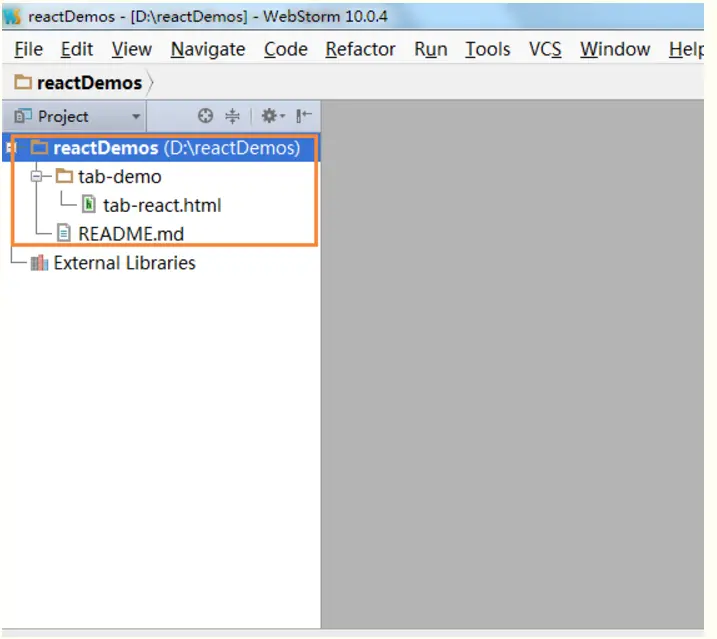Open the Run menu
The height and width of the screenshot is (639, 717).
point(430,49)
